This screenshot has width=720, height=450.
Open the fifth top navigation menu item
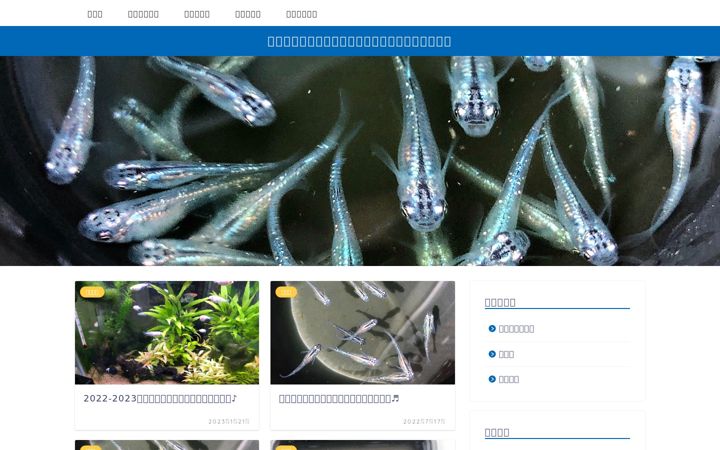click(302, 14)
